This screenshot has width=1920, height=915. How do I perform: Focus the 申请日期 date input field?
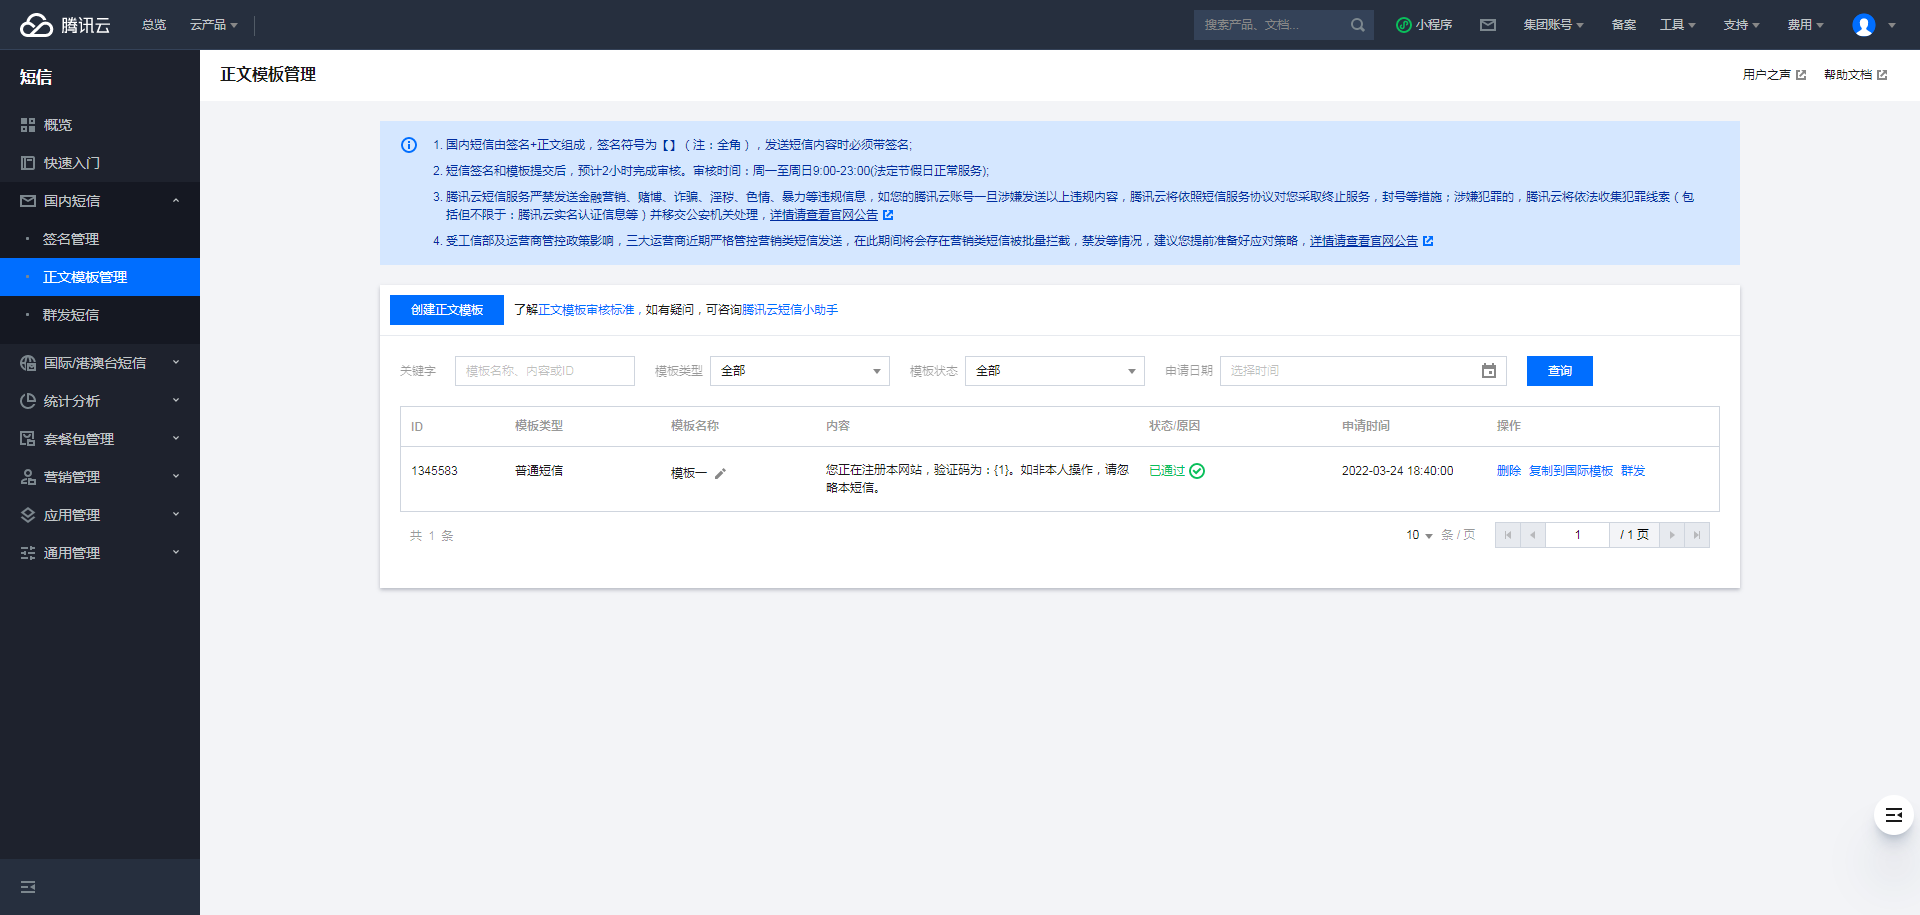point(1363,371)
